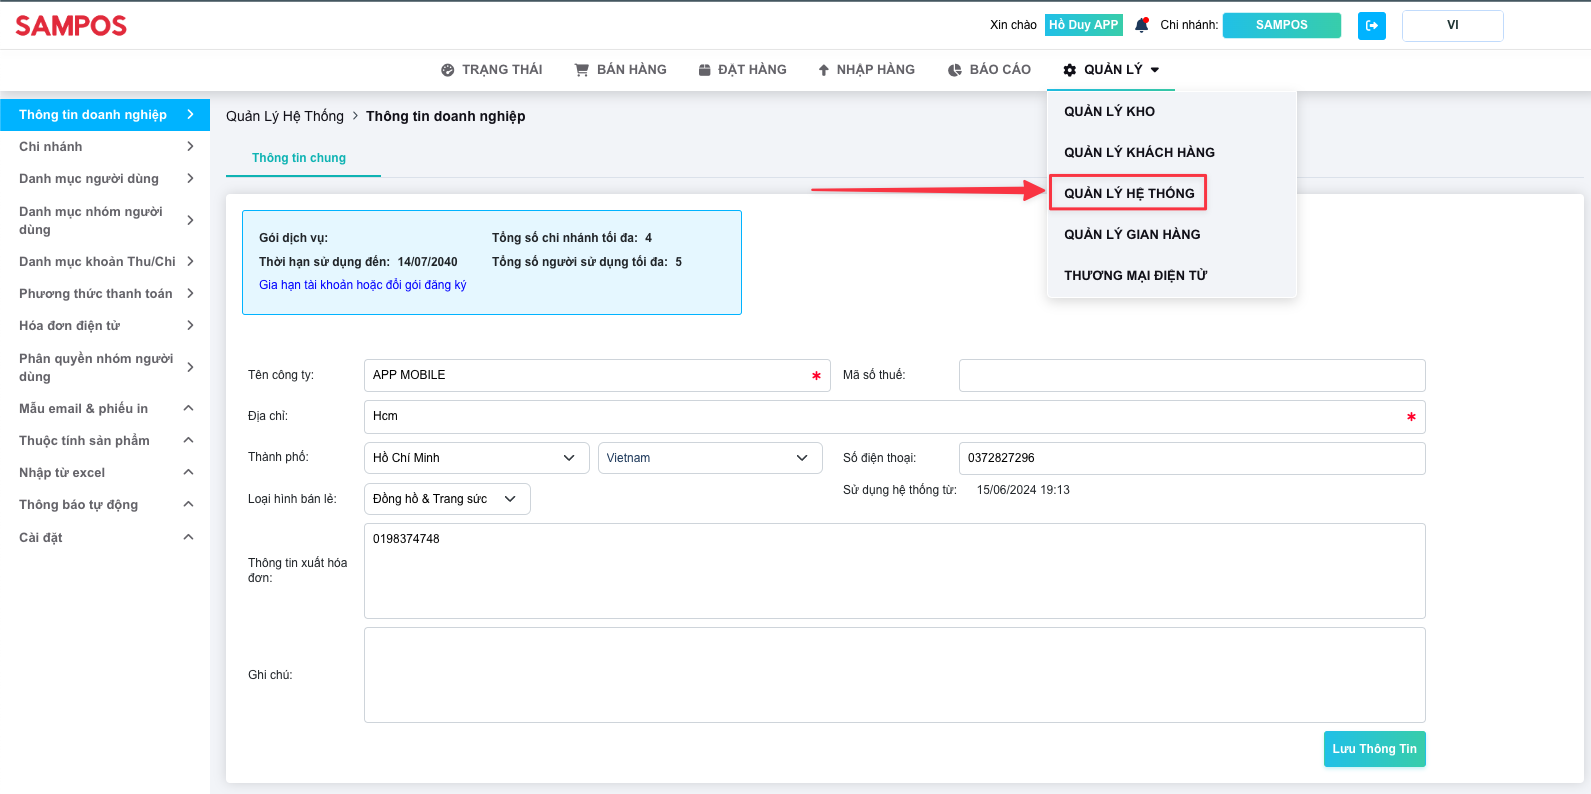This screenshot has height=794, width=1591.
Task: Click the Mã số thuế input field
Action: (x=1192, y=375)
